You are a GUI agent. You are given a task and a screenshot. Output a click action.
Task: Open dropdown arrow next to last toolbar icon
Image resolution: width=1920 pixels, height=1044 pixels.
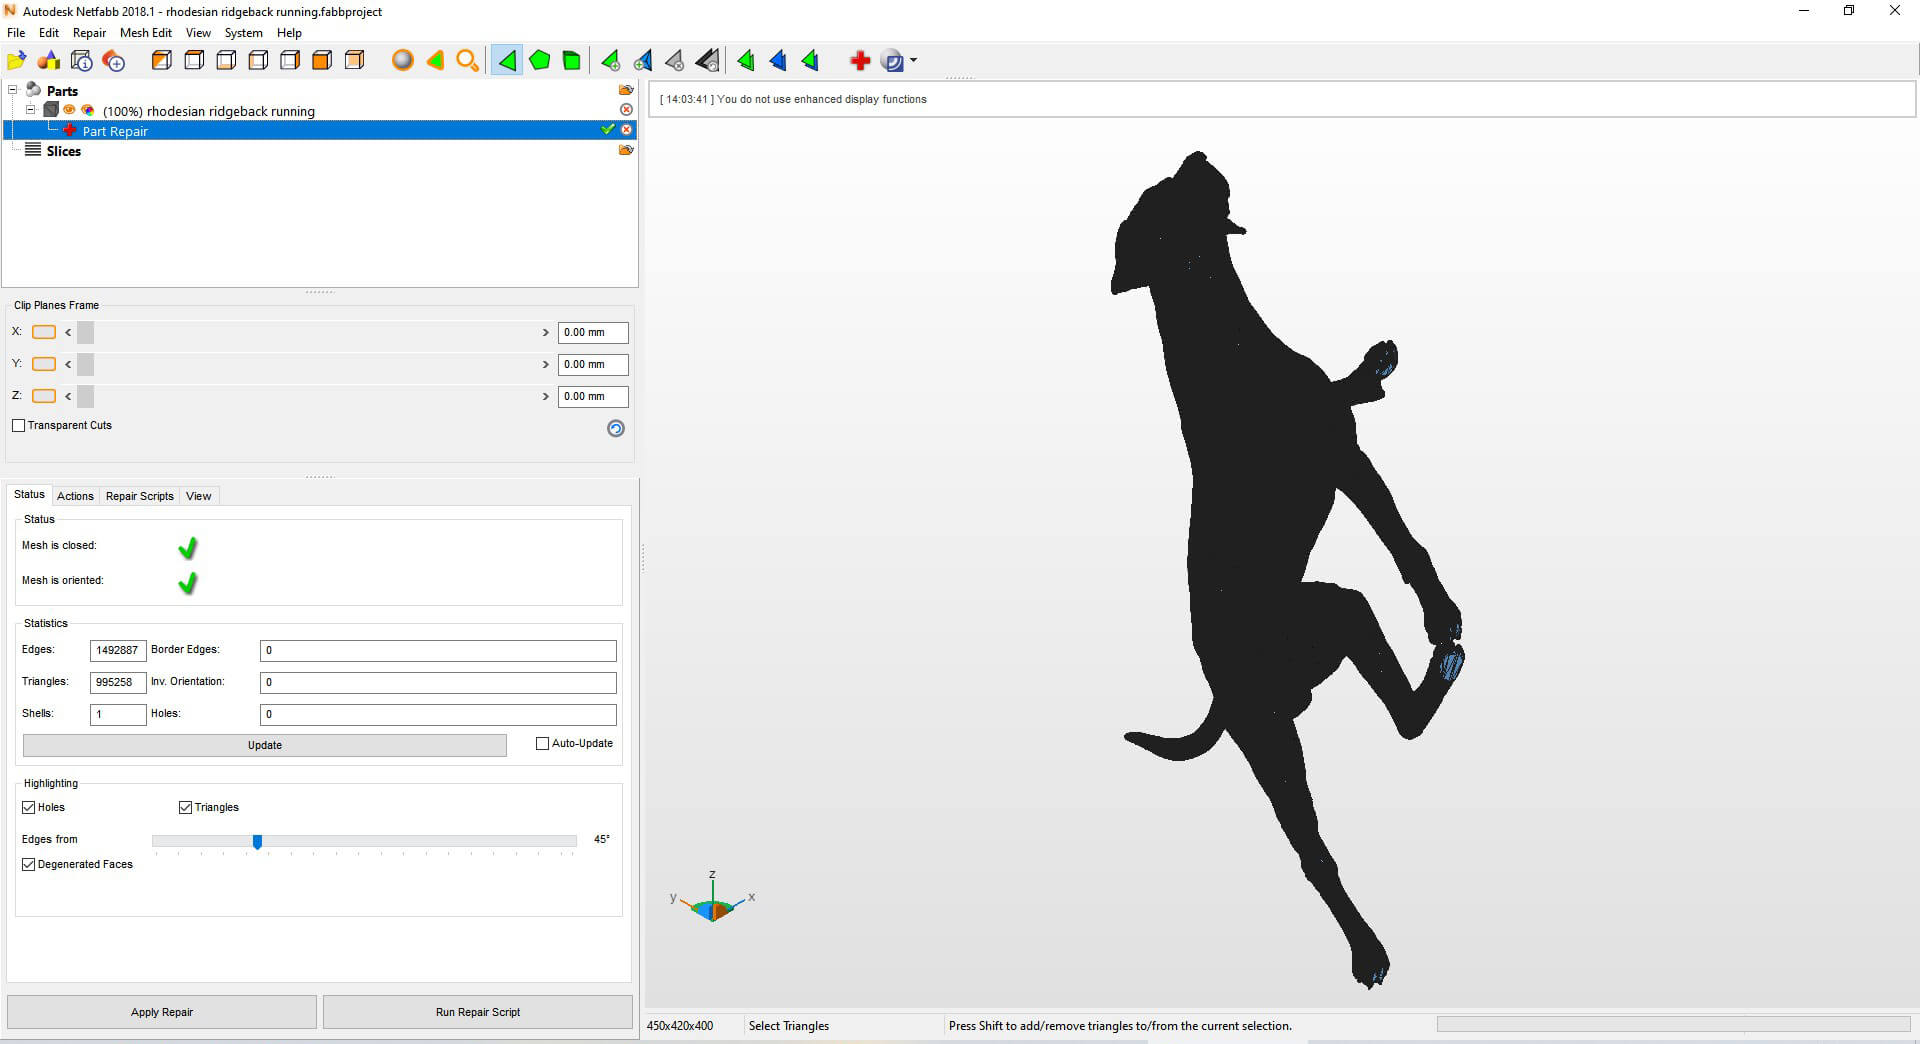coord(913,61)
